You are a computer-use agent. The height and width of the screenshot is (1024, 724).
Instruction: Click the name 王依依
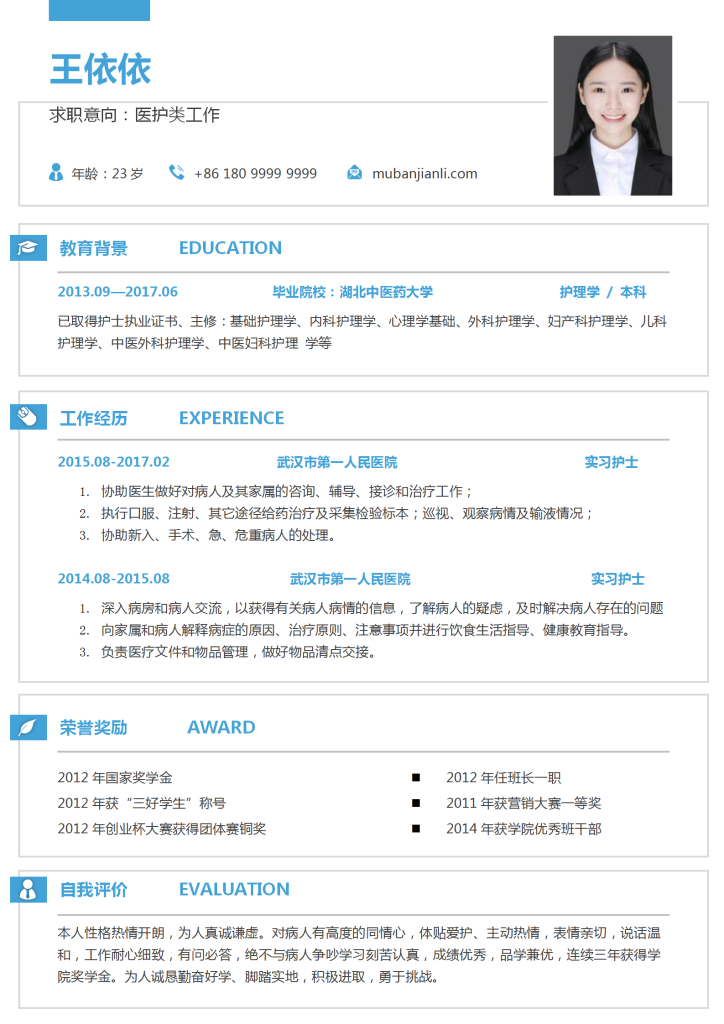tap(101, 69)
